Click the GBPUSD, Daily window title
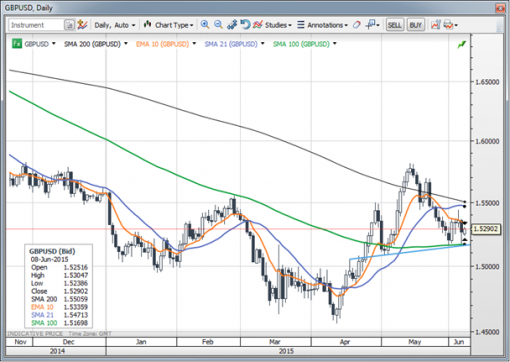Image resolution: width=510 pixels, height=362 pixels. click(x=29, y=8)
